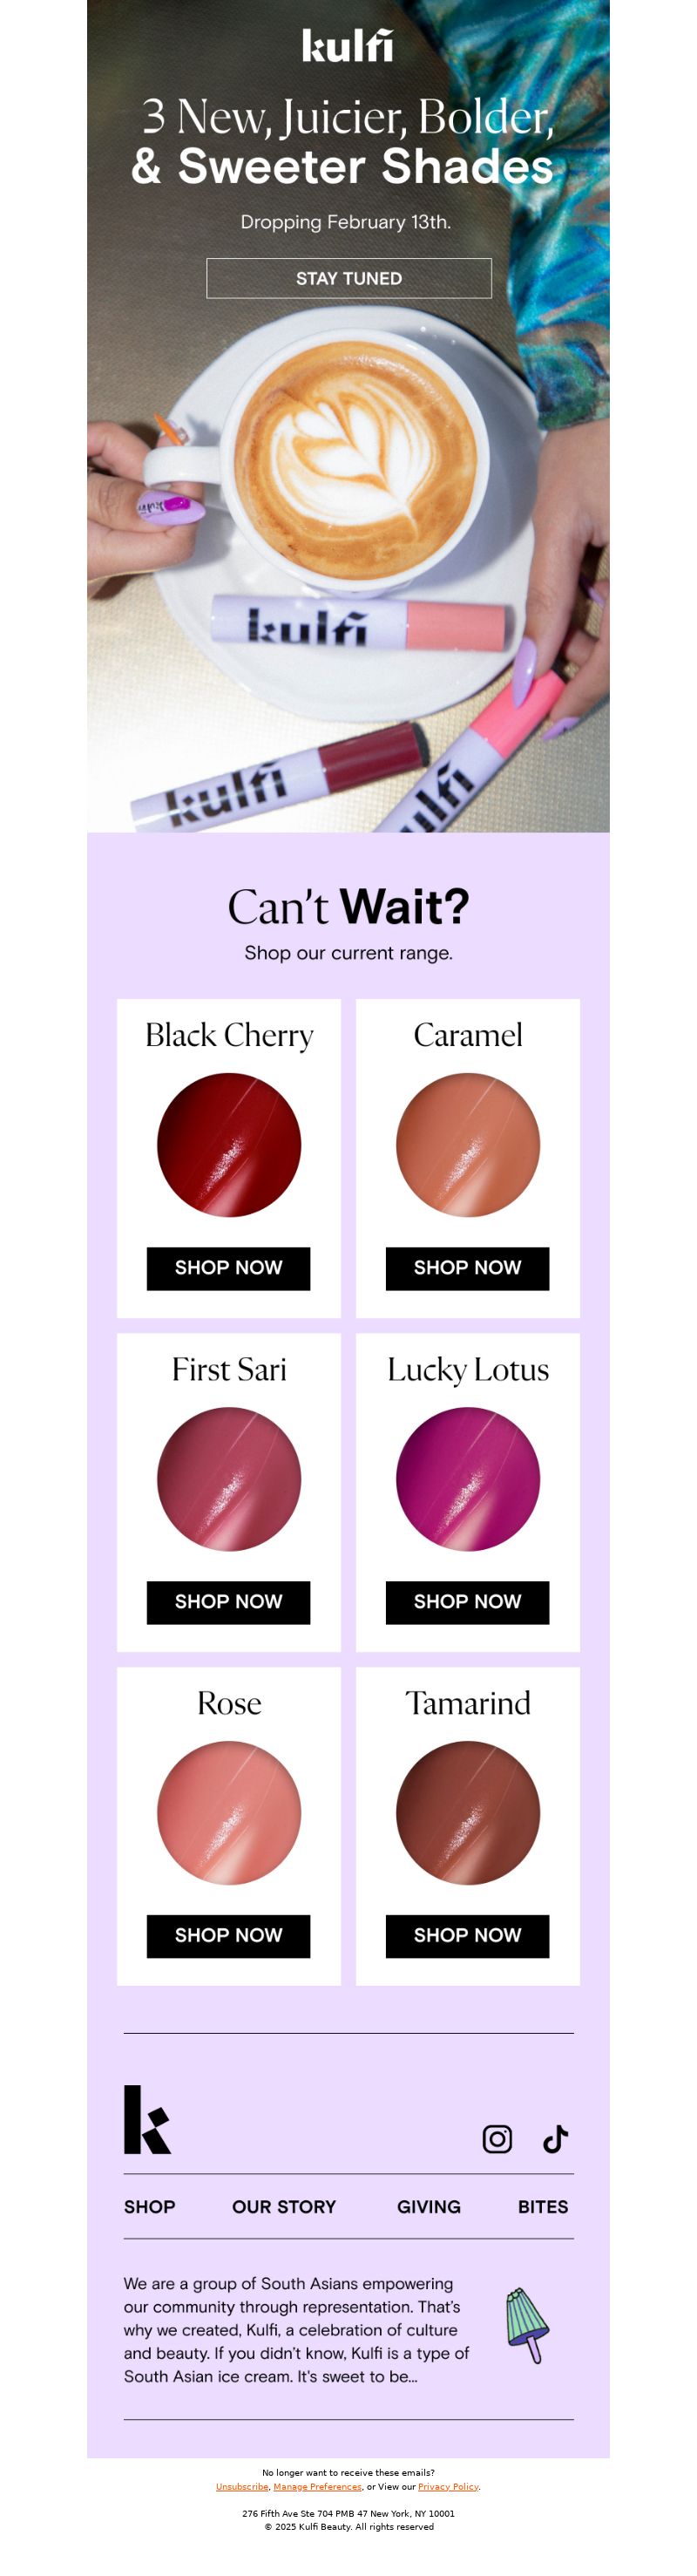The height and width of the screenshot is (2576, 697).
Task: Select the Black Cherry color swatch
Action: click(x=229, y=1145)
